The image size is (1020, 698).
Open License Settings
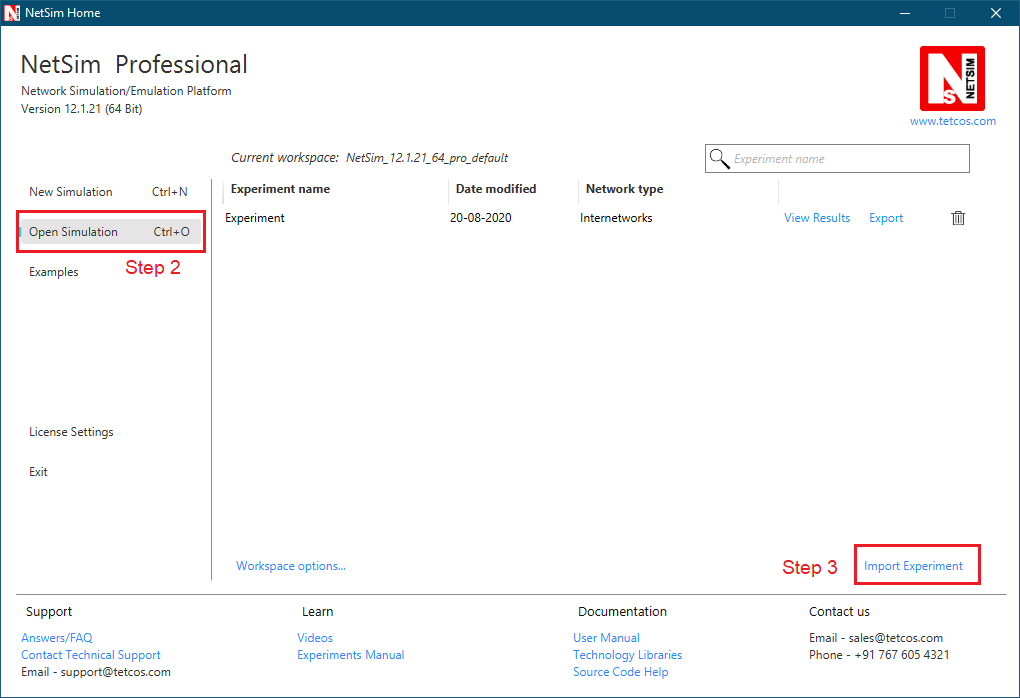71,432
